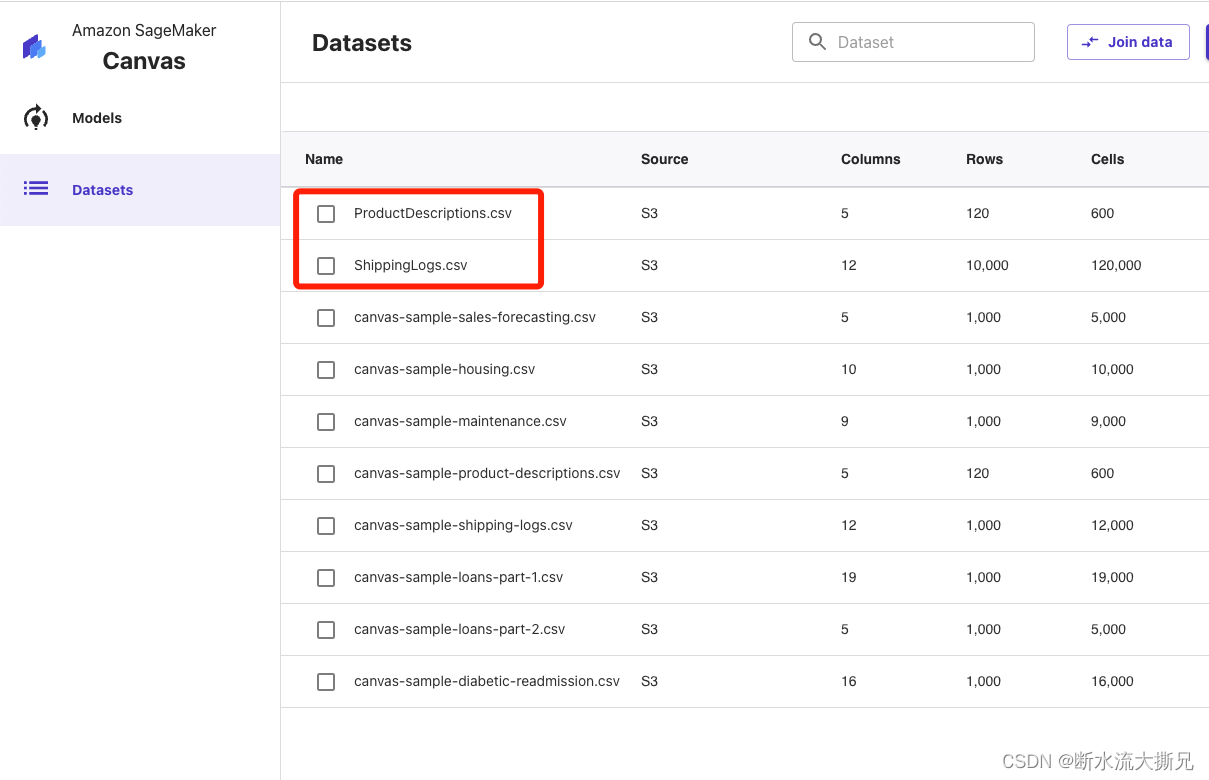Click the Datasets list icon in sidebar
This screenshot has height=780, width=1209.
point(36,188)
